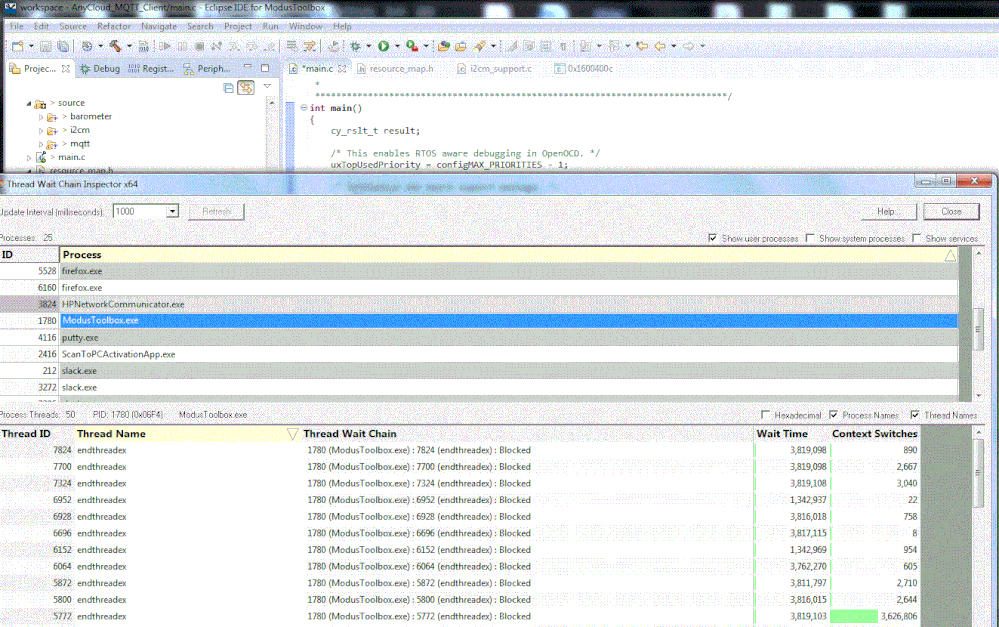999x627 pixels.
Task: Click the Resume debug icon
Action: pyautogui.click(x=165, y=46)
